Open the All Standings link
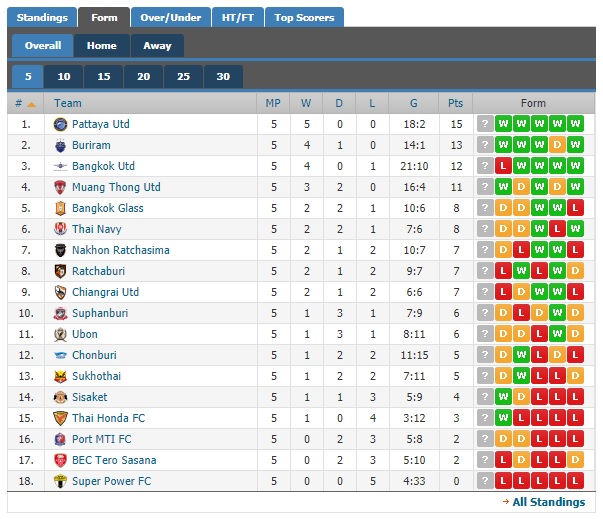 coord(548,502)
